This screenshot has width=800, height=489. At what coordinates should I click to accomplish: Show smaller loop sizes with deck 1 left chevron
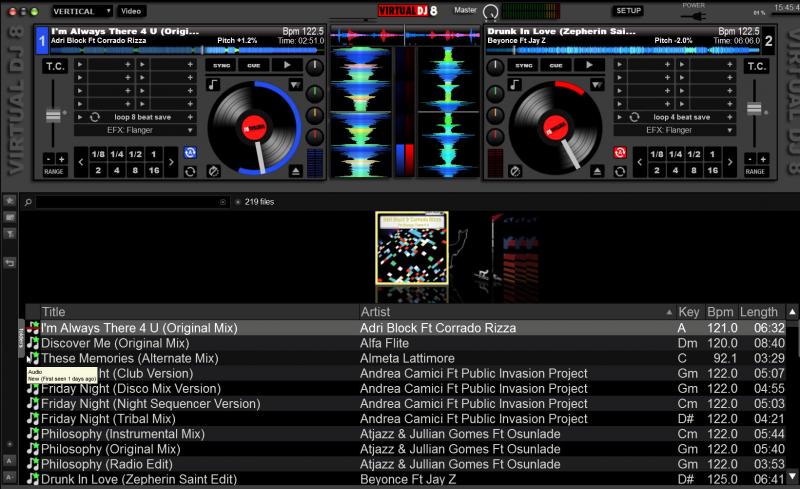pyautogui.click(x=81, y=162)
